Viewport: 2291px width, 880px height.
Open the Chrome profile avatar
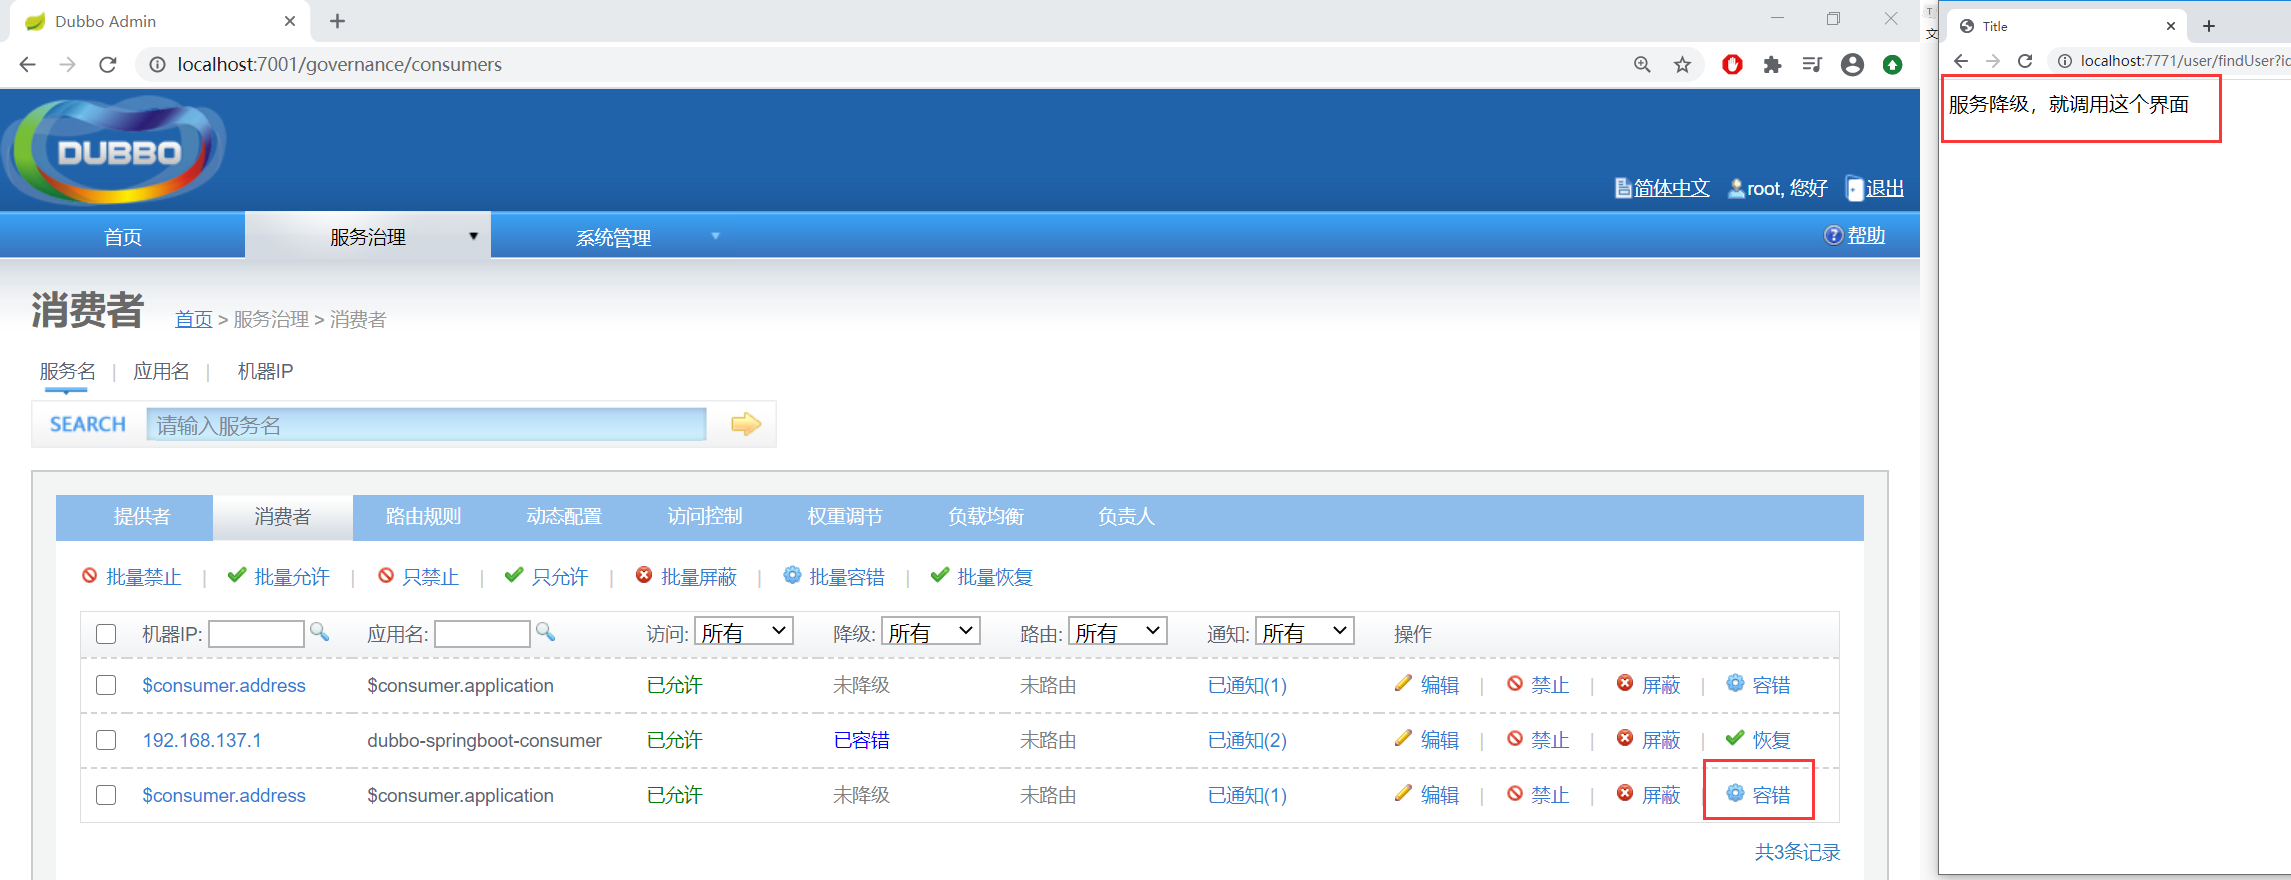[1852, 65]
